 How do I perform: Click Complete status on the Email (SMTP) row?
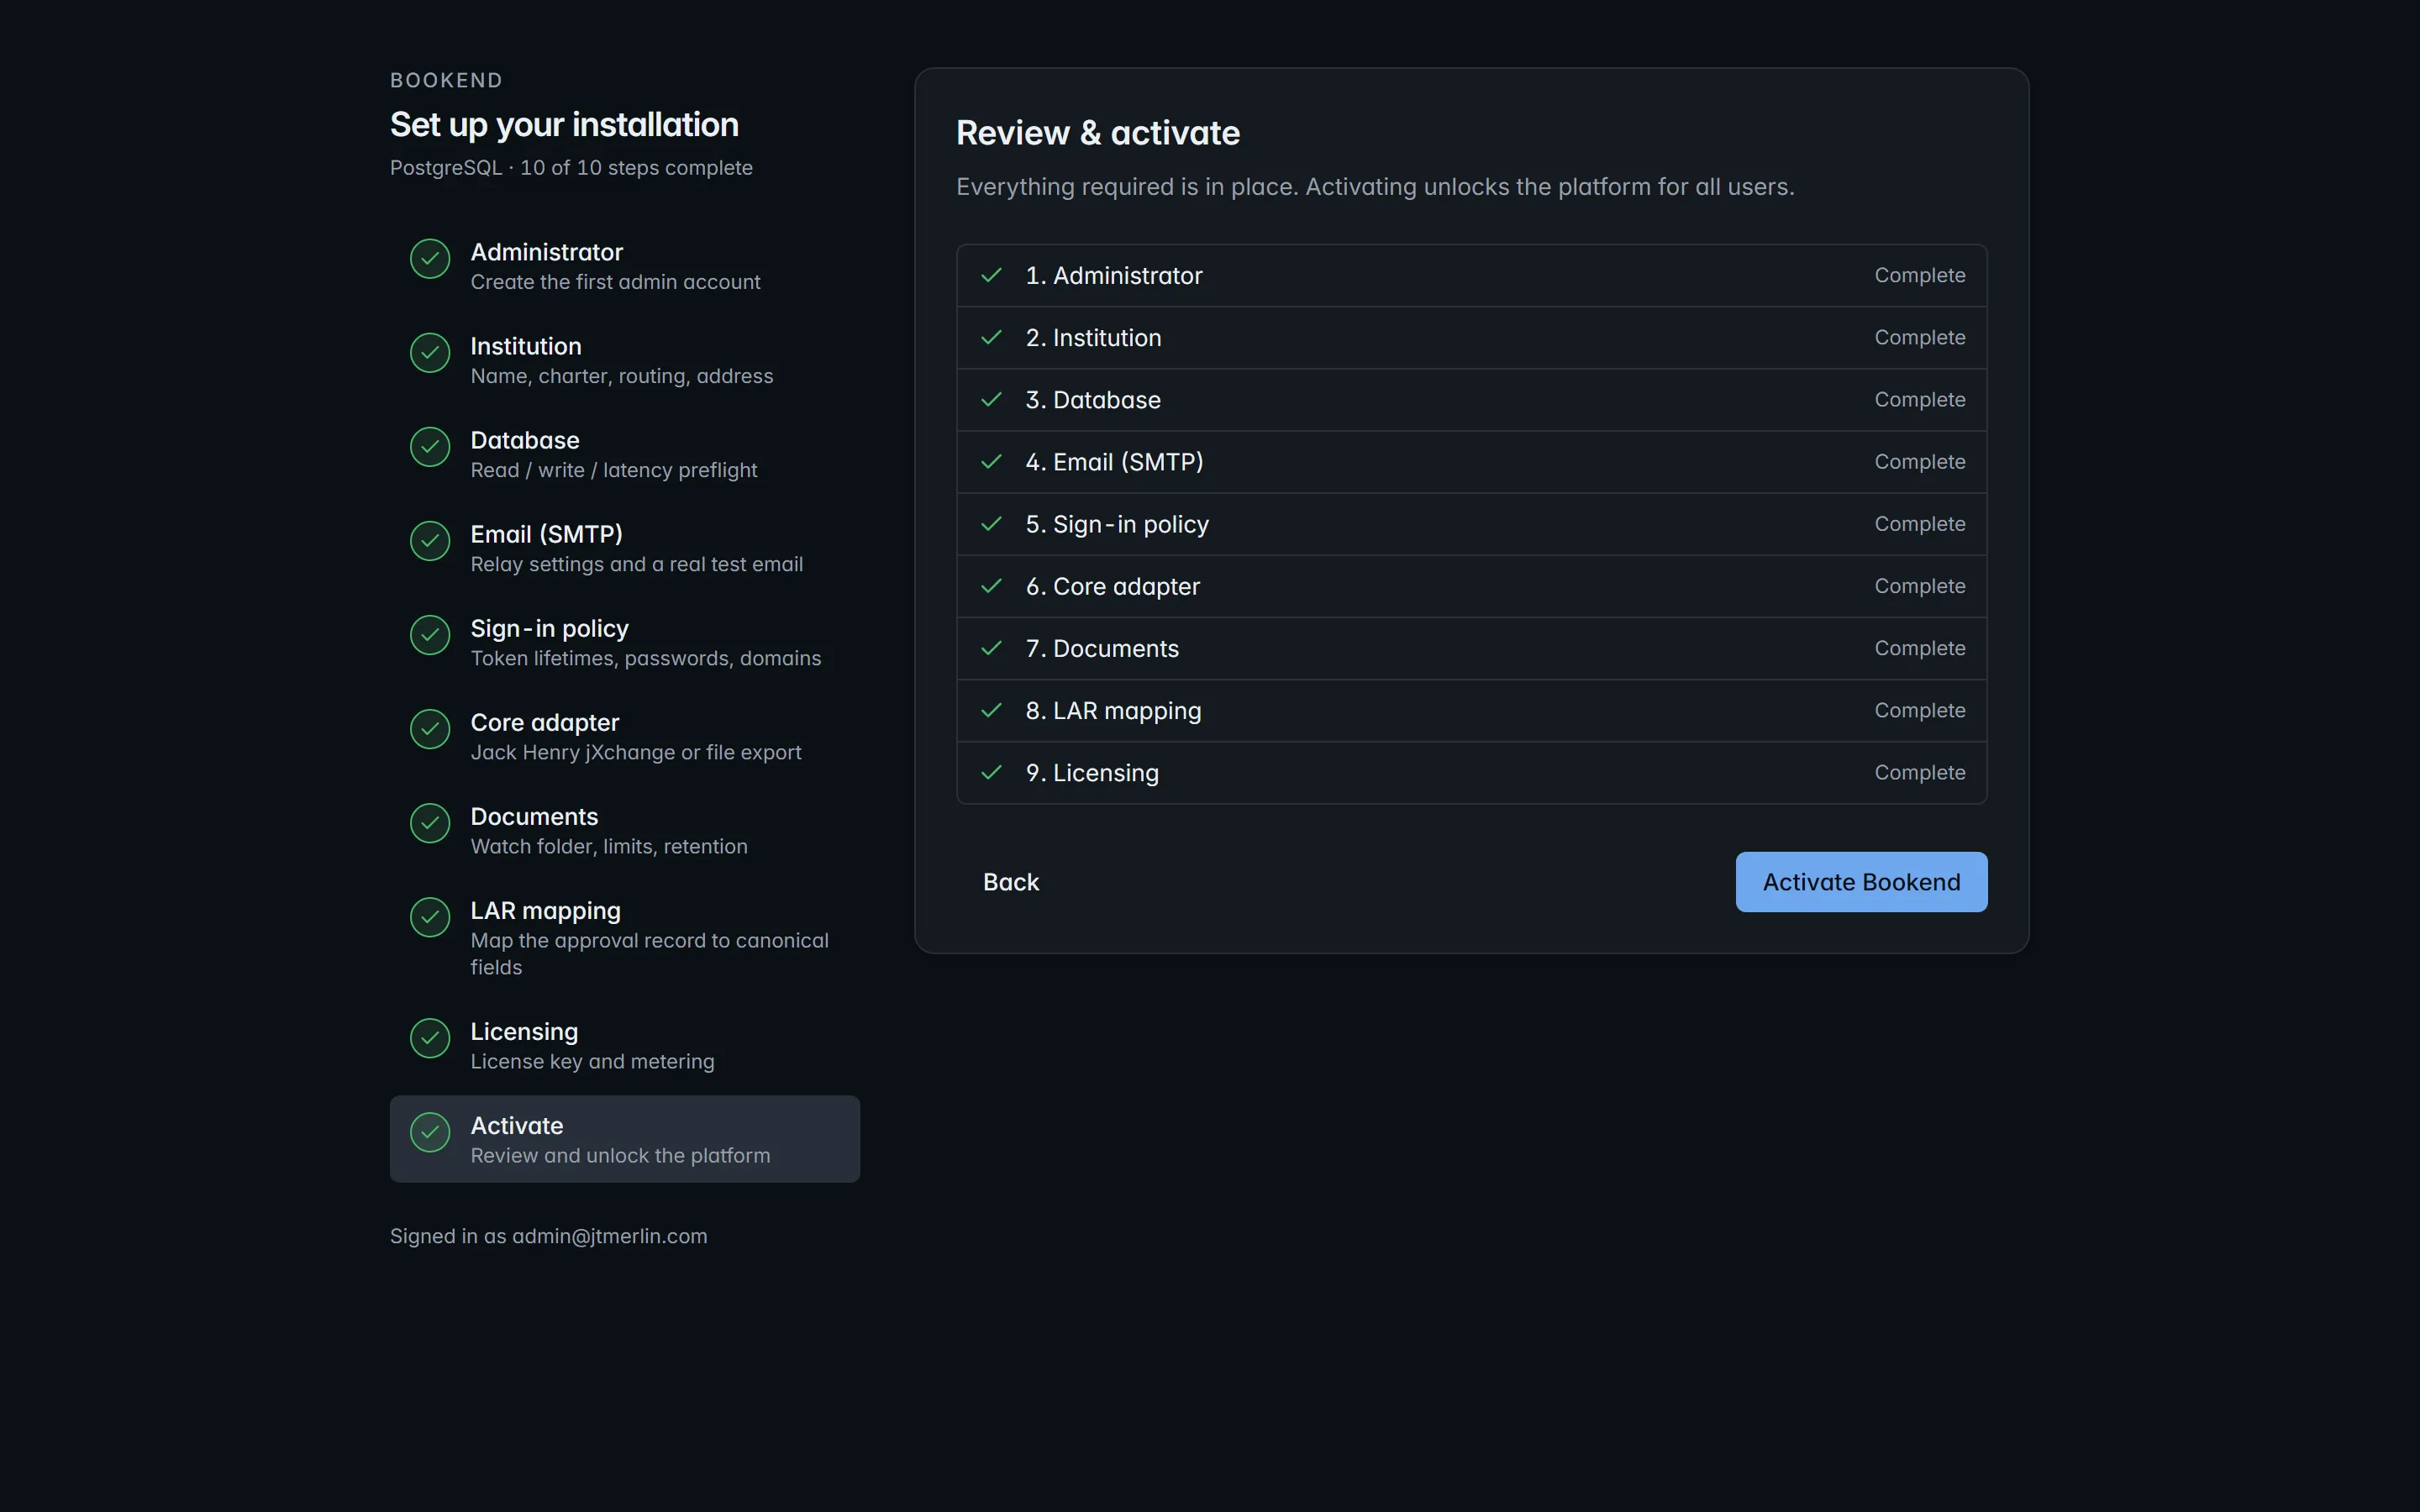pos(1919,461)
